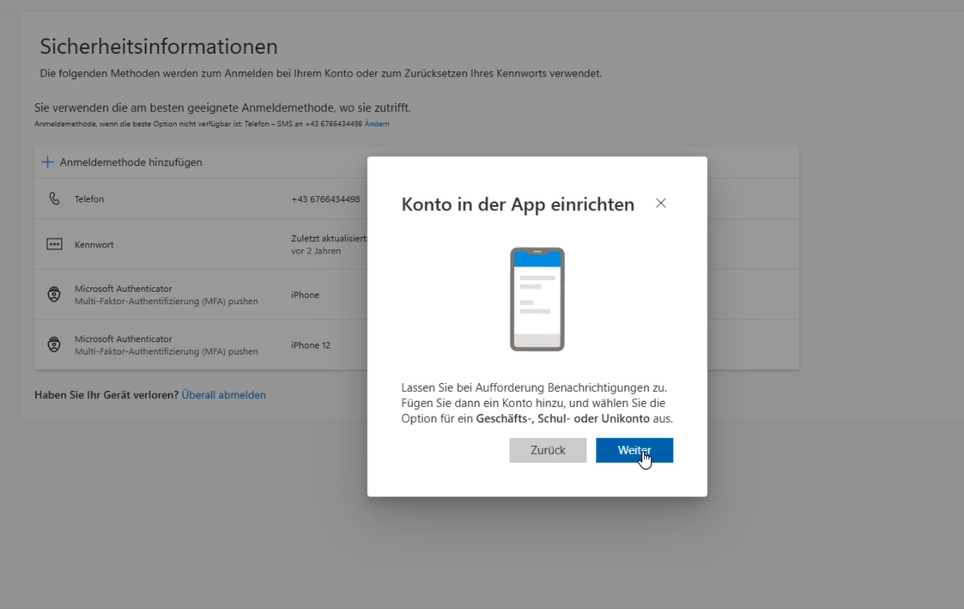Click the phone number +43 6766434498 in the Telefon row
This screenshot has width=964, height=610.
pos(325,199)
